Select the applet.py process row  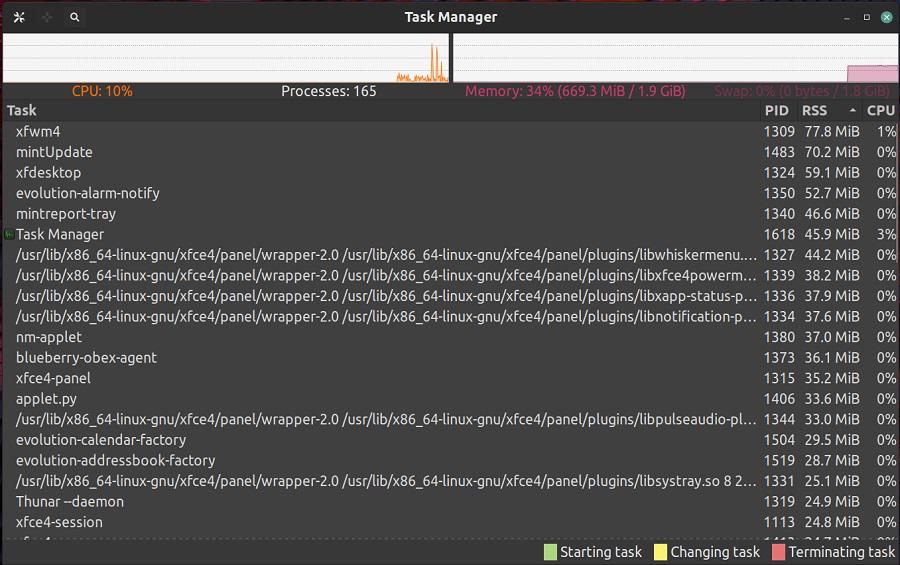(x=450, y=399)
